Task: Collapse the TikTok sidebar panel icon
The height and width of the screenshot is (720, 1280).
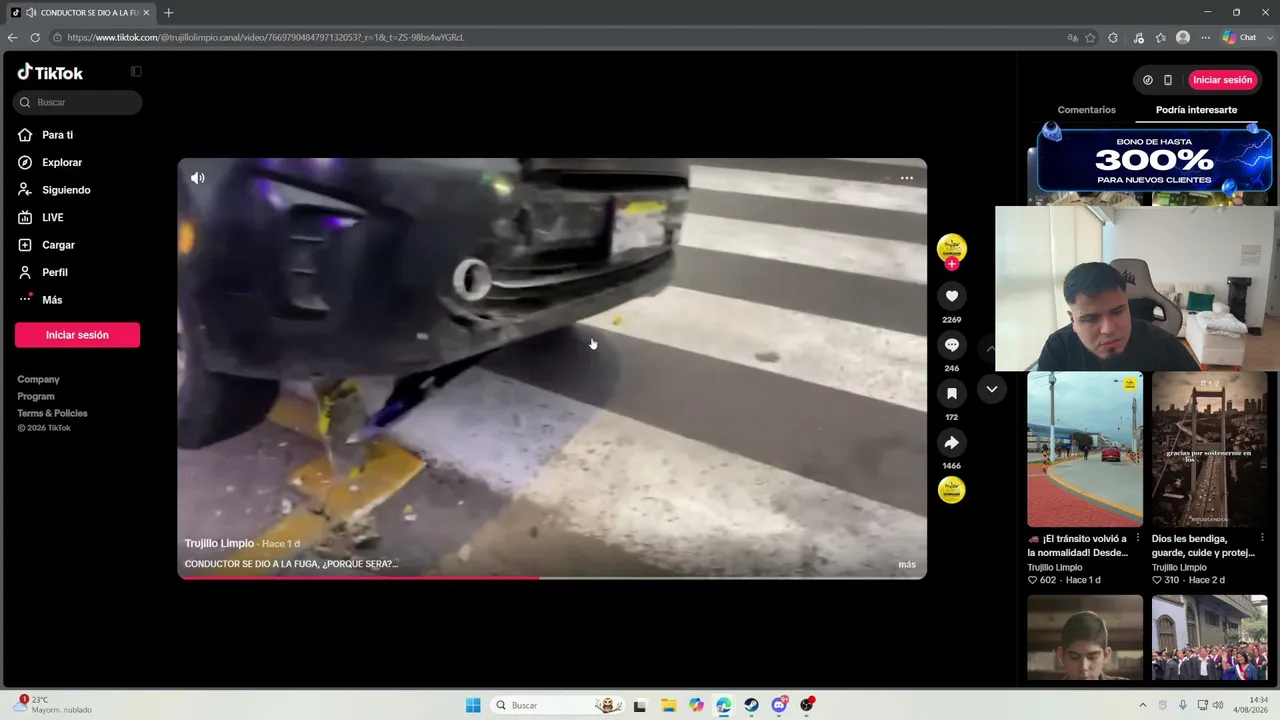Action: [136, 72]
